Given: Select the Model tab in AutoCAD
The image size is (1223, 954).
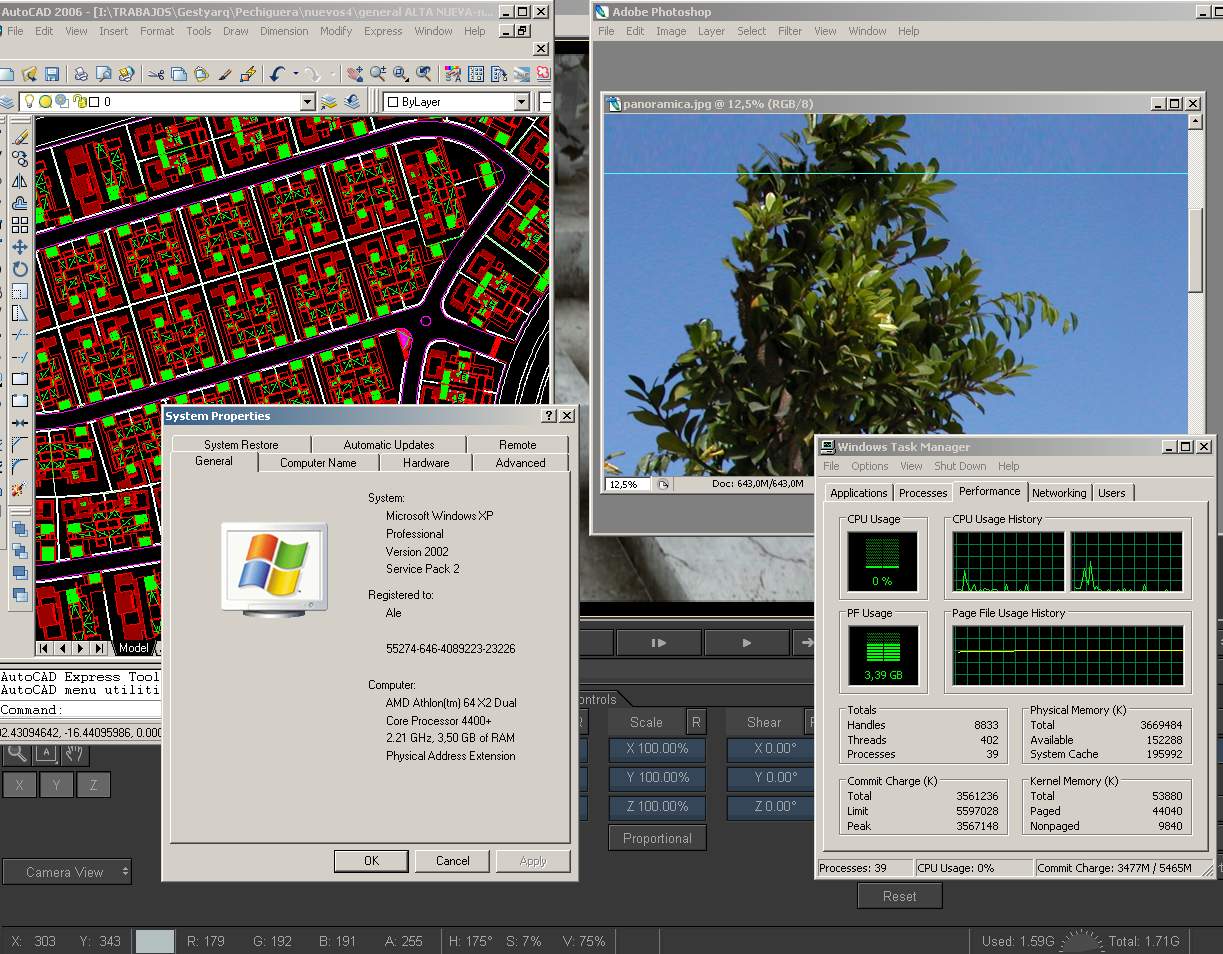Looking at the screenshot, I should coord(133,648).
